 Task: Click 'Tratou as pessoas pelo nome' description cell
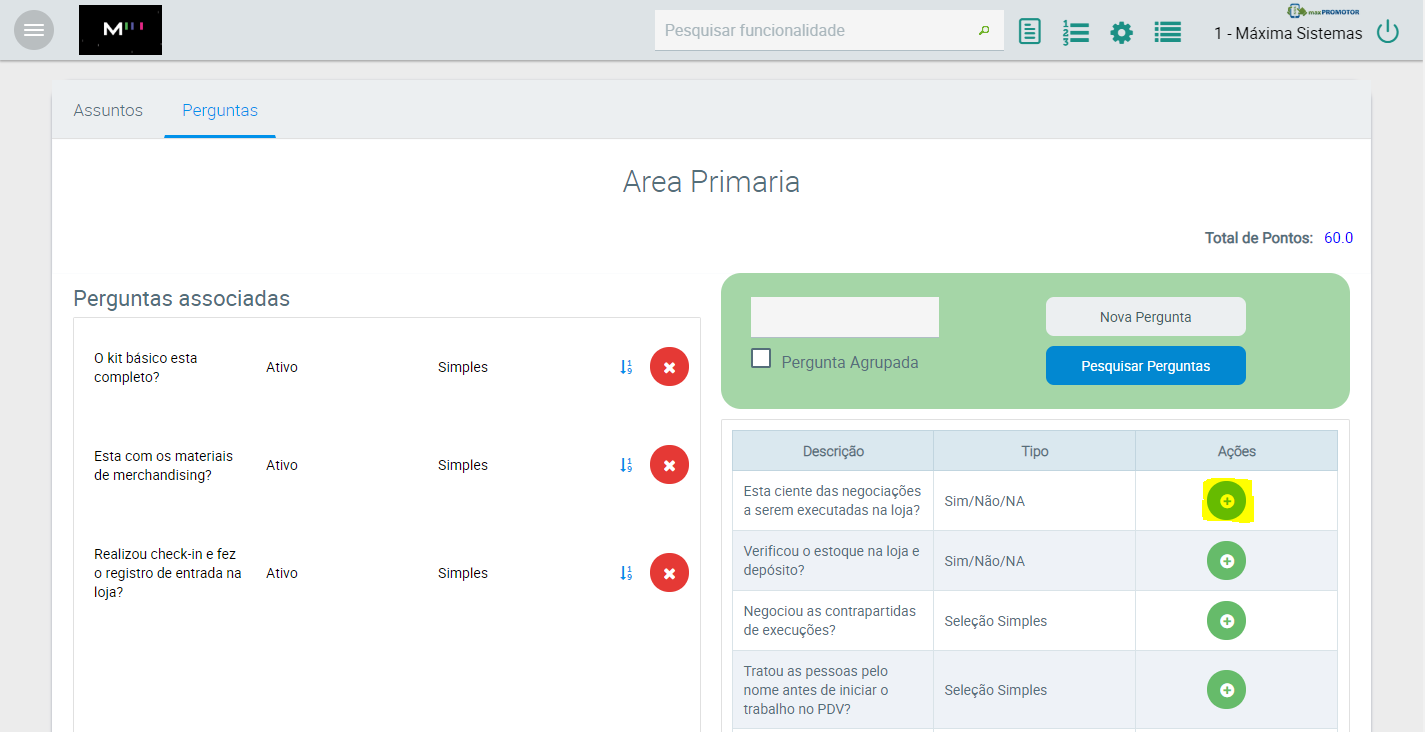pos(833,690)
